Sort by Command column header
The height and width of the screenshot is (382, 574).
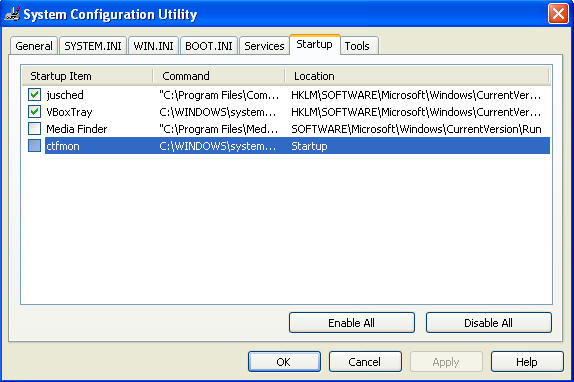pyautogui.click(x=219, y=76)
